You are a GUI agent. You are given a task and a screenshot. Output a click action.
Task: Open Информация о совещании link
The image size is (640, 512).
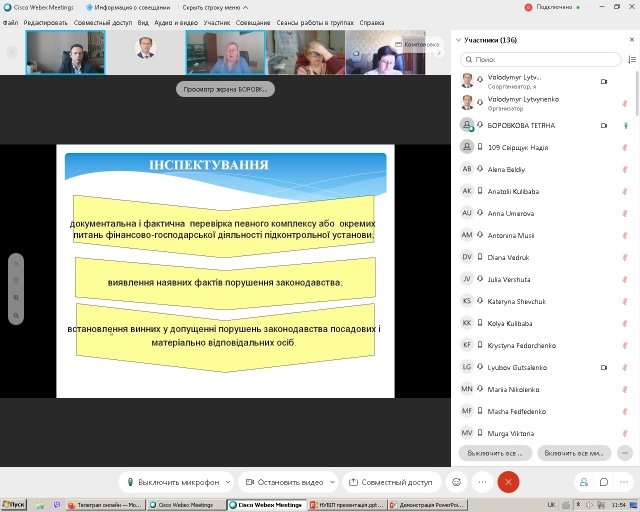pyautogui.click(x=128, y=7)
